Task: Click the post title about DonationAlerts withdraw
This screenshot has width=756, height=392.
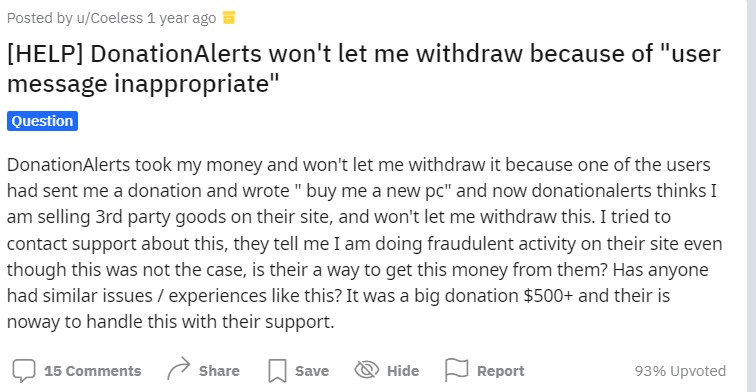Action: pyautogui.click(x=364, y=68)
